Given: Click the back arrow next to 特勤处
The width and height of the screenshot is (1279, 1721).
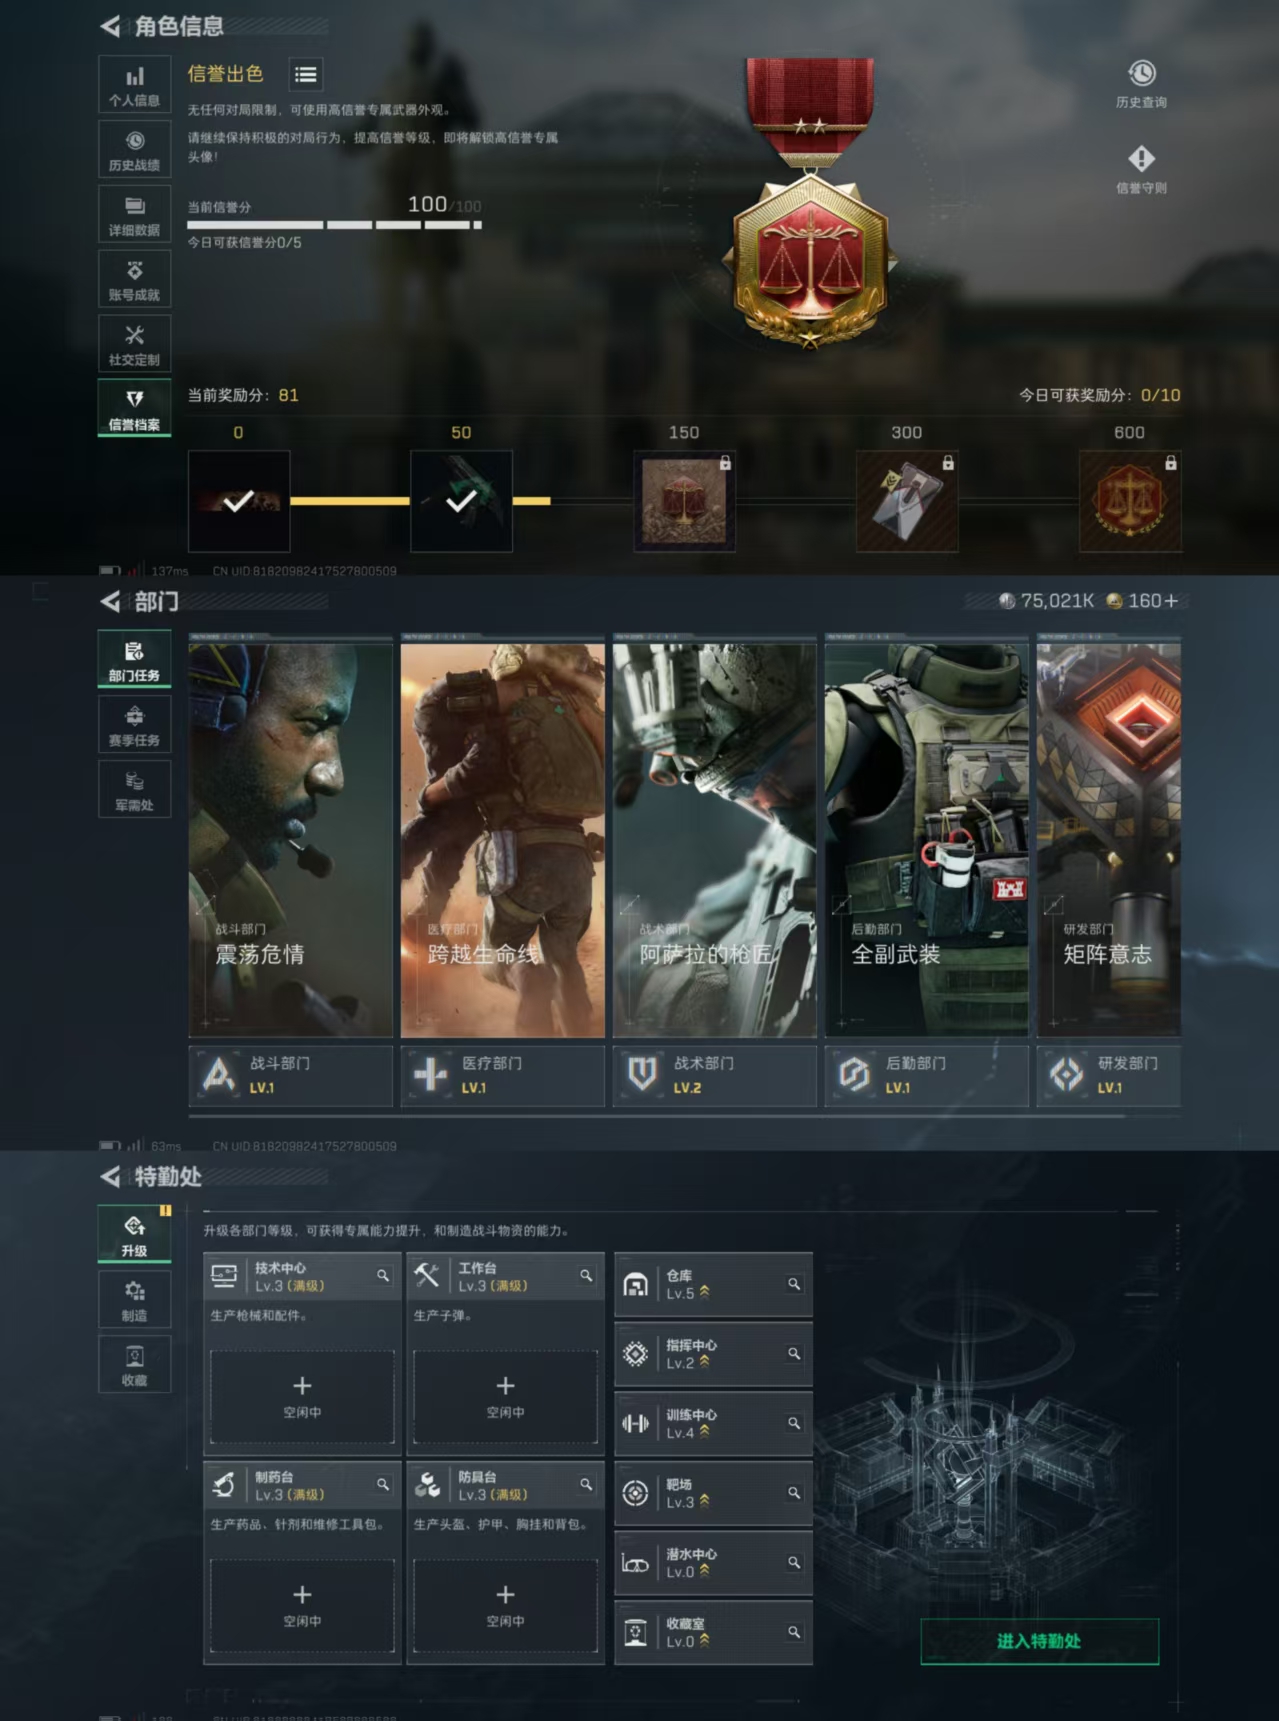Looking at the screenshot, I should pos(111,1177).
